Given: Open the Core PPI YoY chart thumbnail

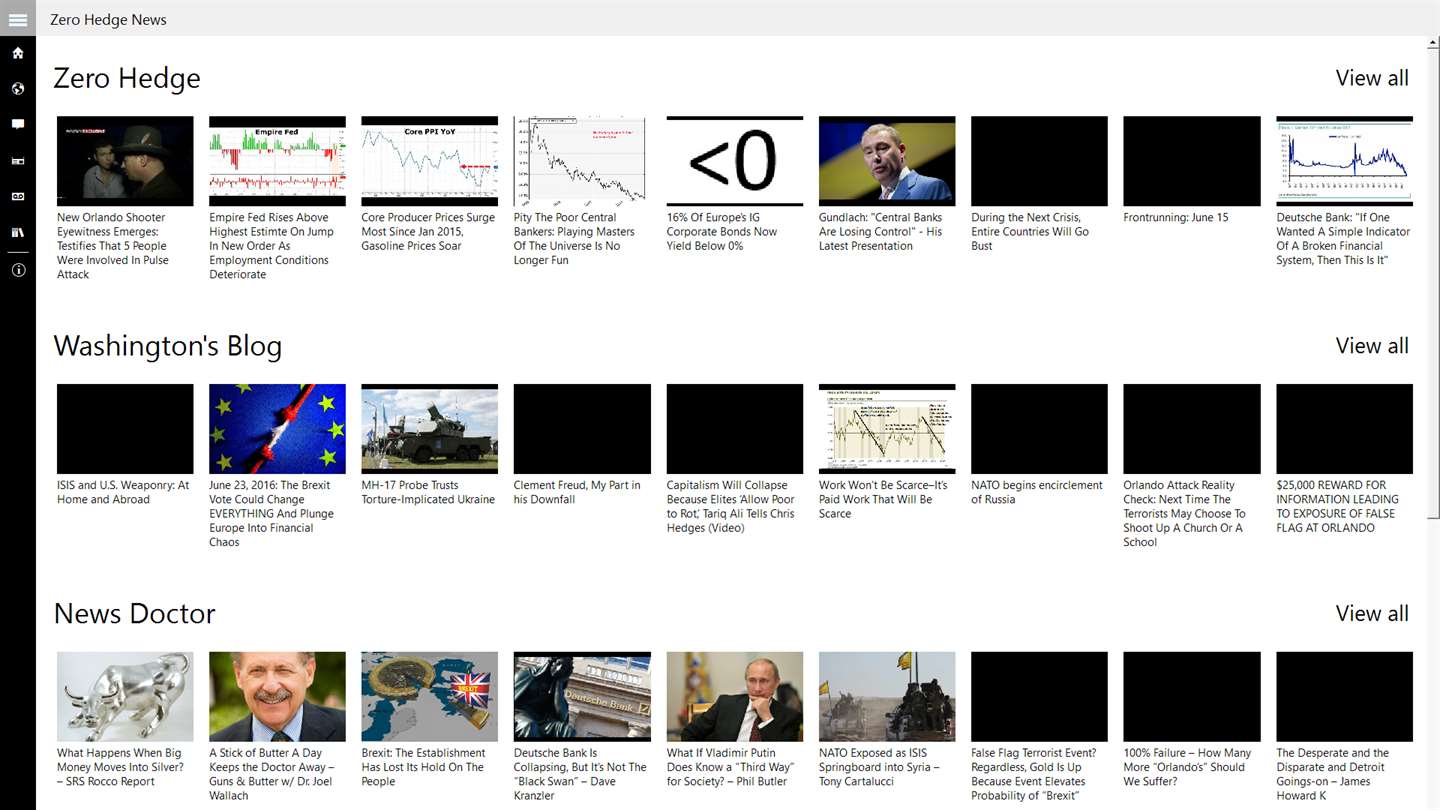Looking at the screenshot, I should 430,161.
